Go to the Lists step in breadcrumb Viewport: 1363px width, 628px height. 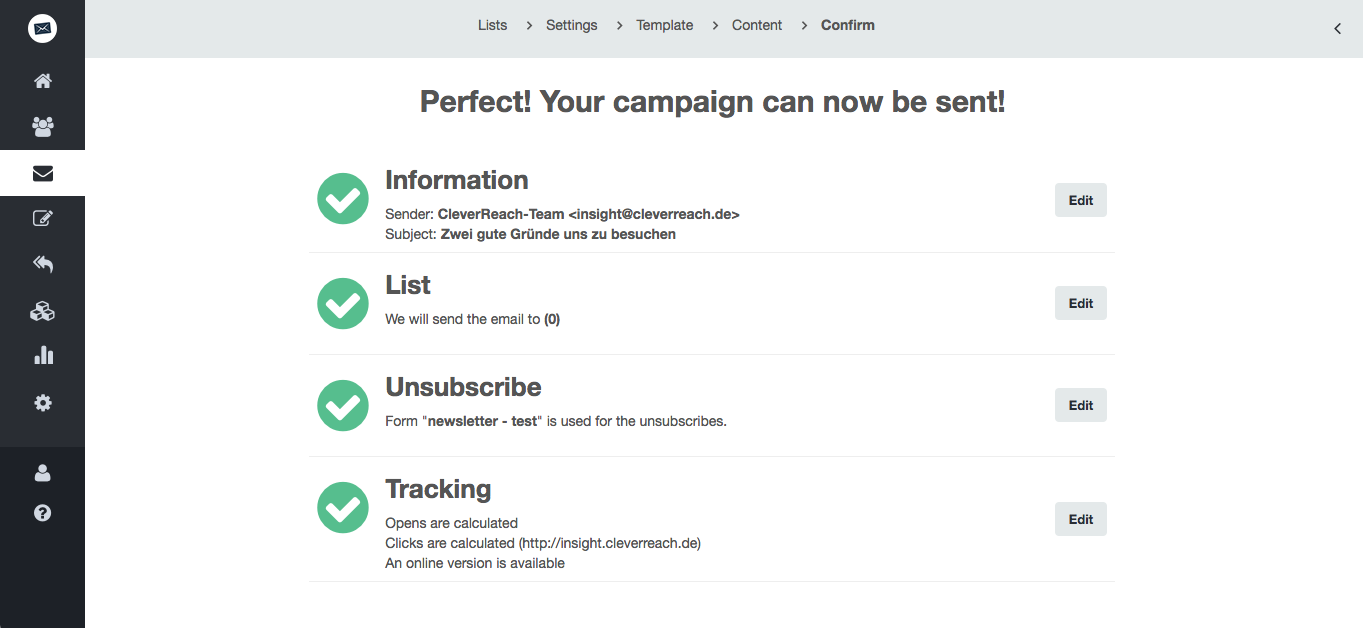point(492,25)
